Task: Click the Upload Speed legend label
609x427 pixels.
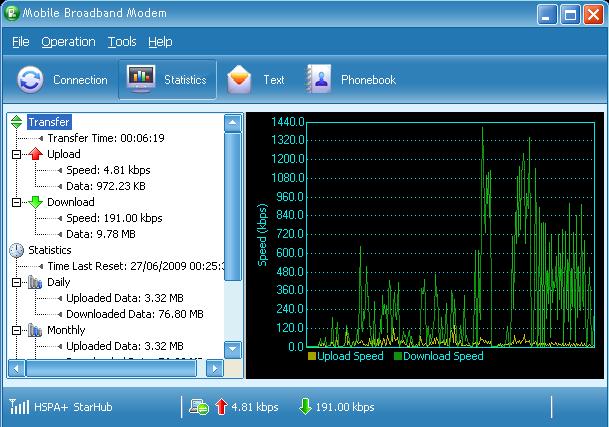Action: click(350, 356)
